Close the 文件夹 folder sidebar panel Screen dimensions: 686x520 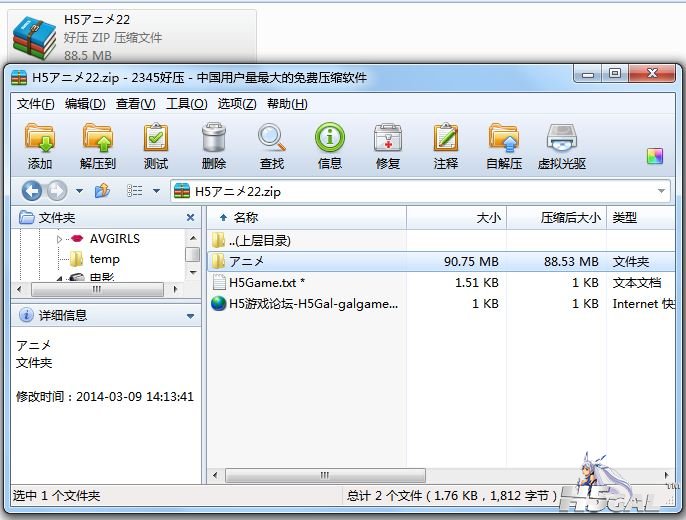(x=190, y=217)
